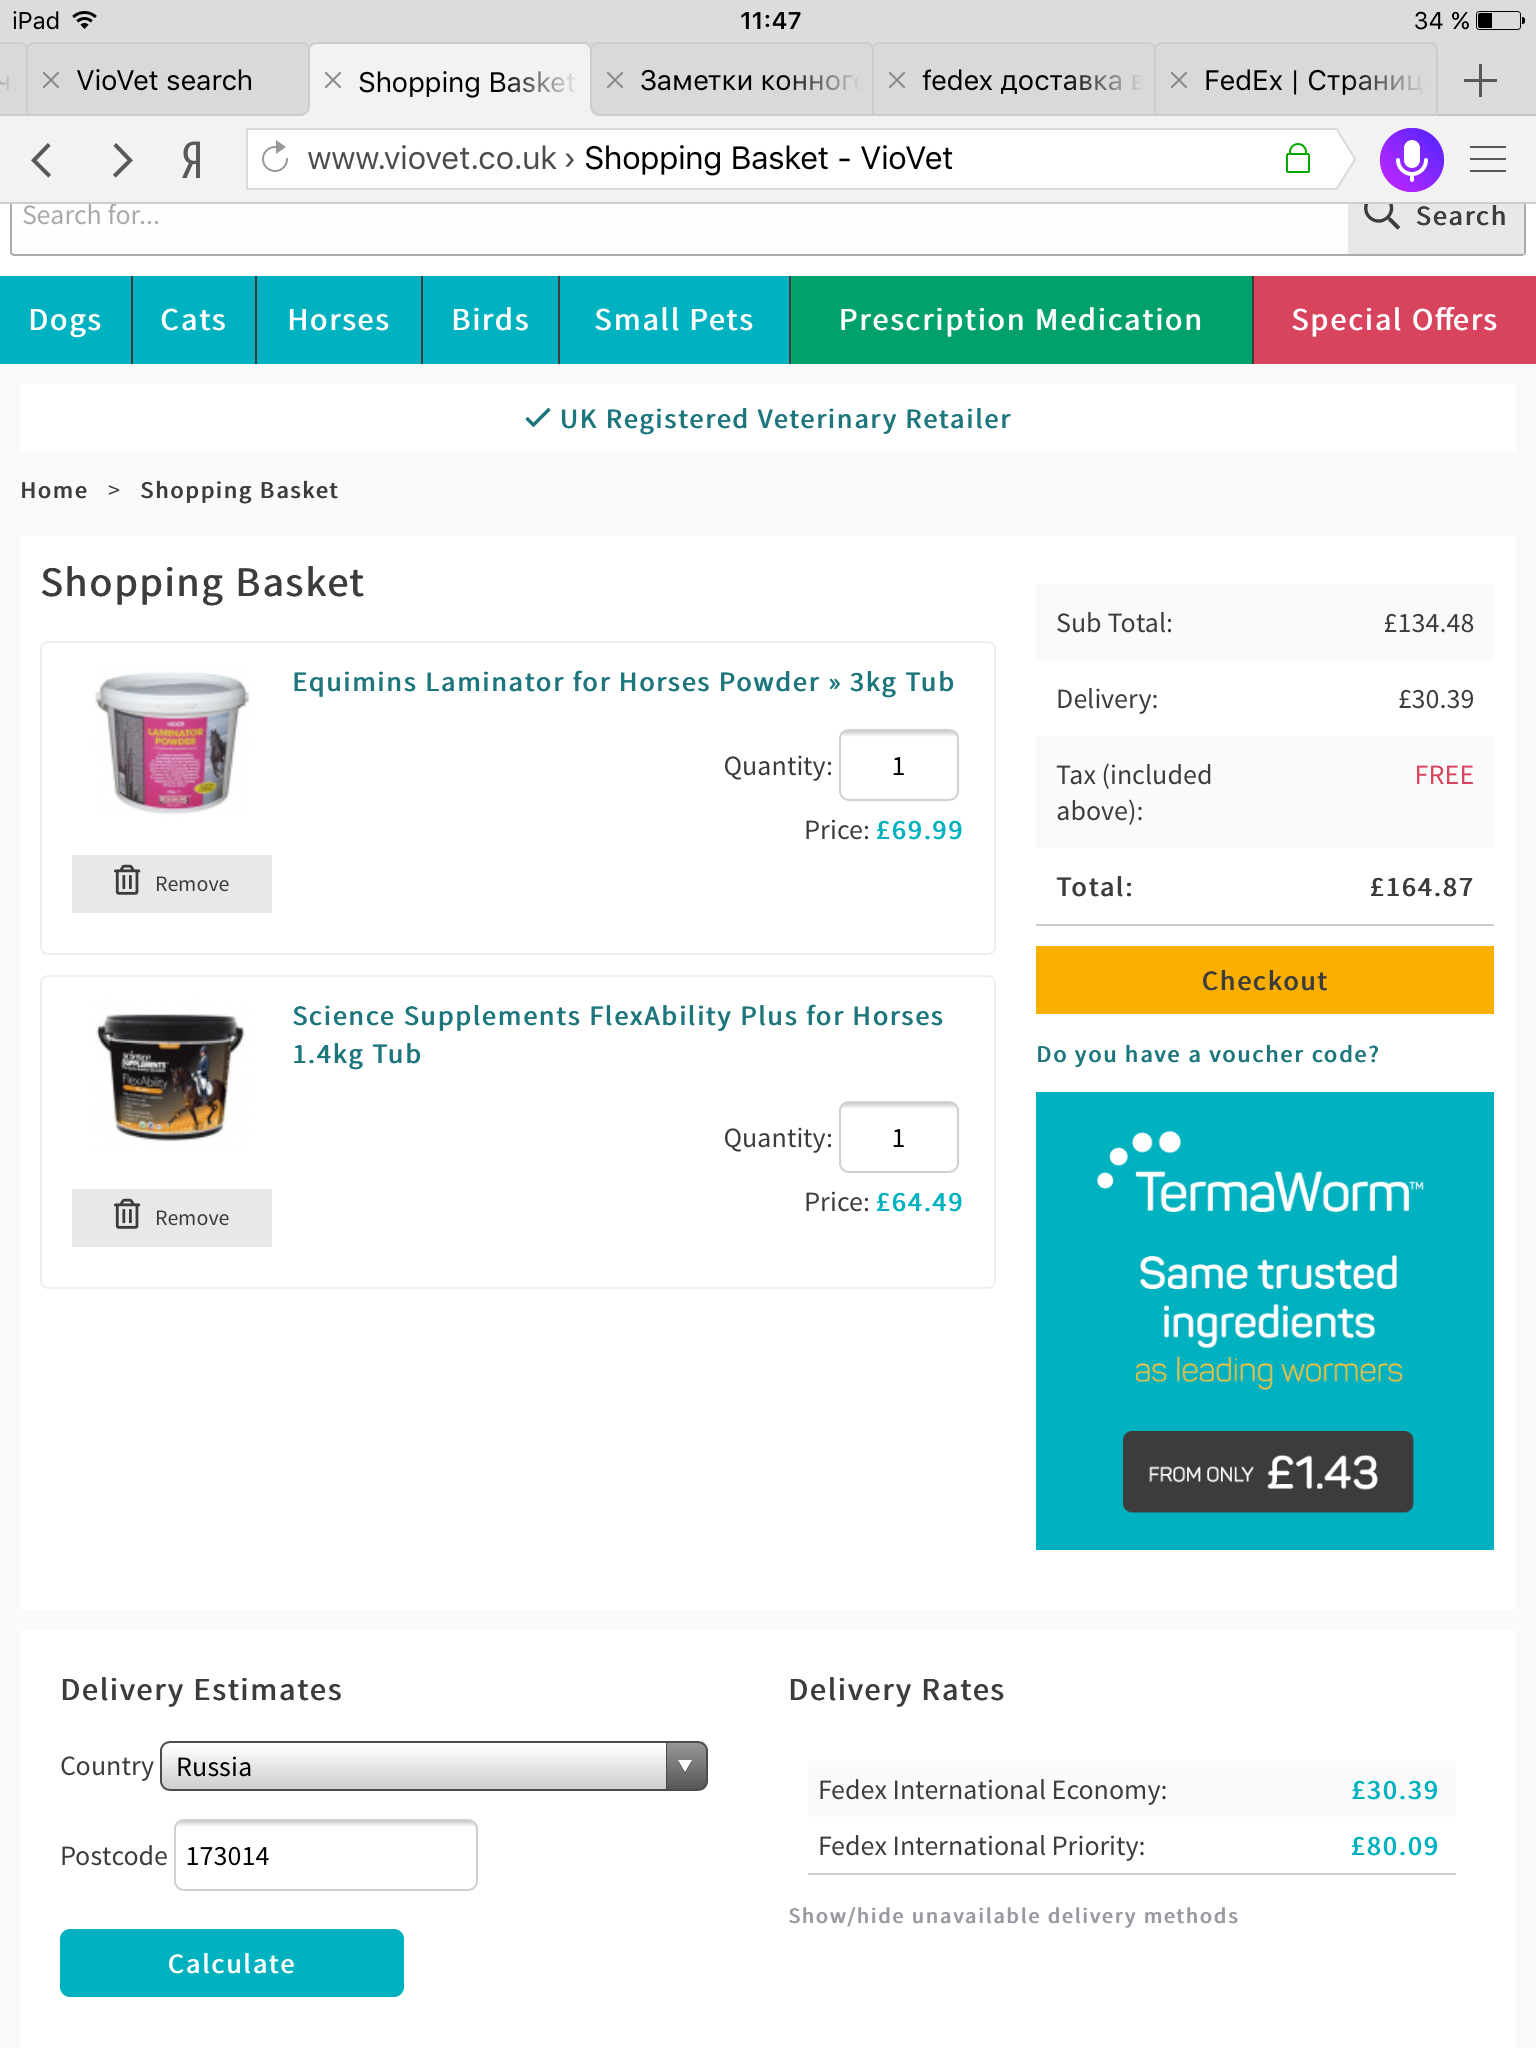Show or hide unavailable delivery methods

1013,1916
